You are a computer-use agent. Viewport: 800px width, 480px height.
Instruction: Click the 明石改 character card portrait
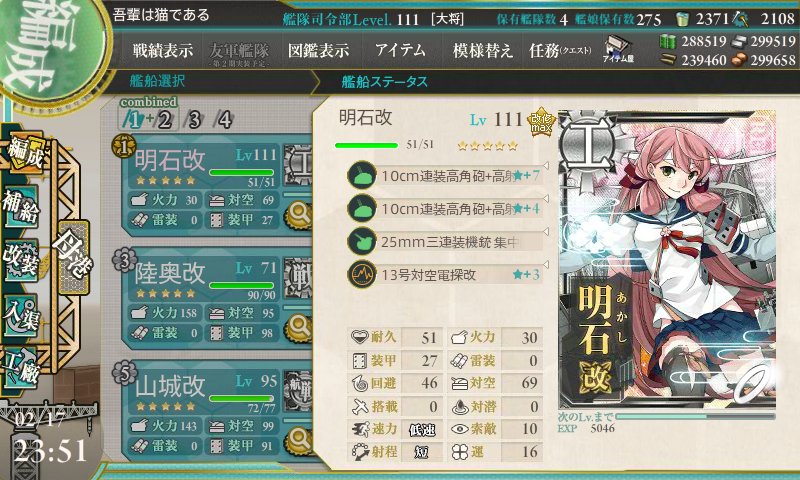(667, 259)
